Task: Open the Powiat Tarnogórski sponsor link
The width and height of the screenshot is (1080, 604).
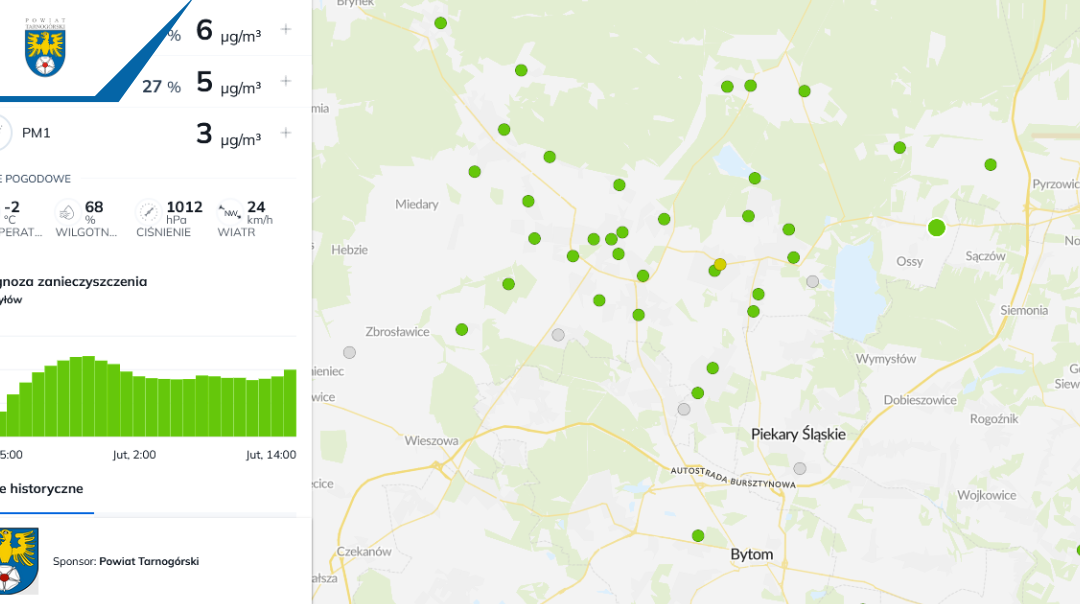Action: pyautogui.click(x=149, y=561)
